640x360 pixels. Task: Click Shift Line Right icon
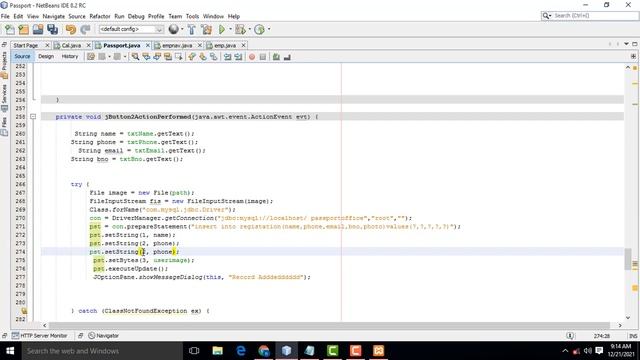238,57
